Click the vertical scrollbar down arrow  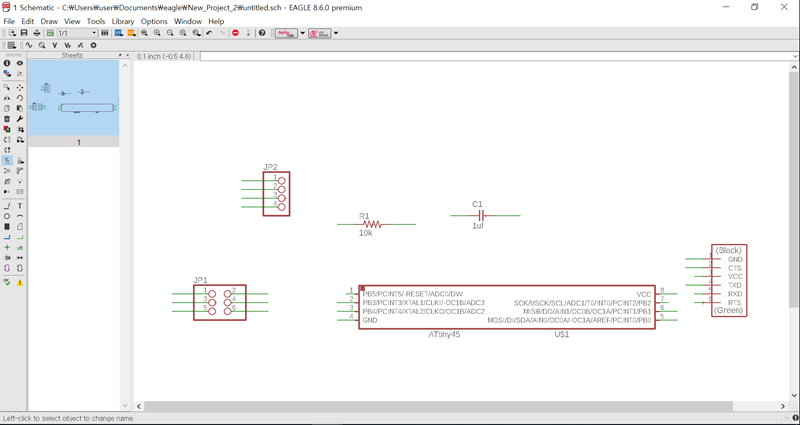[x=793, y=395]
